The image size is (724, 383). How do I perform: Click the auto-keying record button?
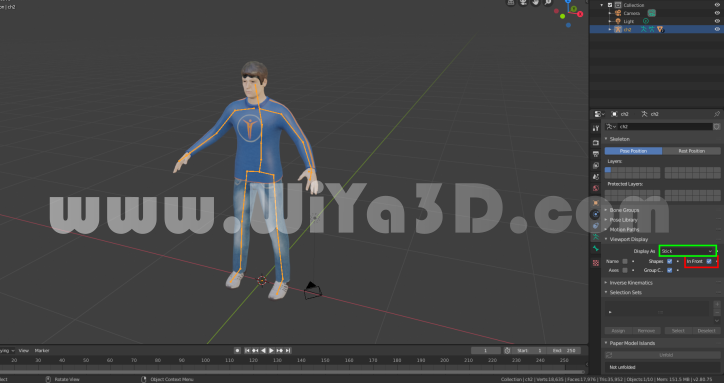237,351
